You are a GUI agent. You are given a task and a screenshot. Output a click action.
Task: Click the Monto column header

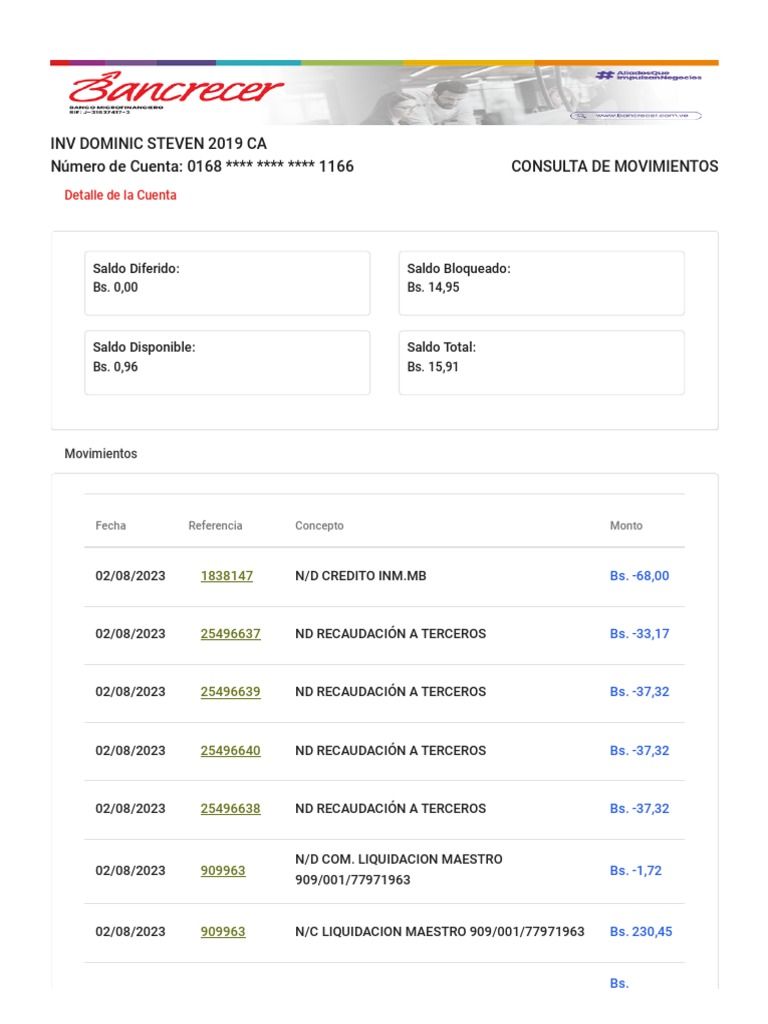point(626,526)
